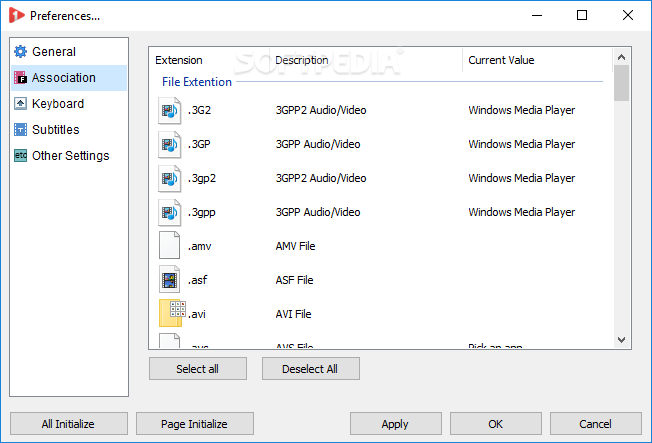
Task: Click 'Windows Media Player' in .3gpp row
Action: [522, 213]
